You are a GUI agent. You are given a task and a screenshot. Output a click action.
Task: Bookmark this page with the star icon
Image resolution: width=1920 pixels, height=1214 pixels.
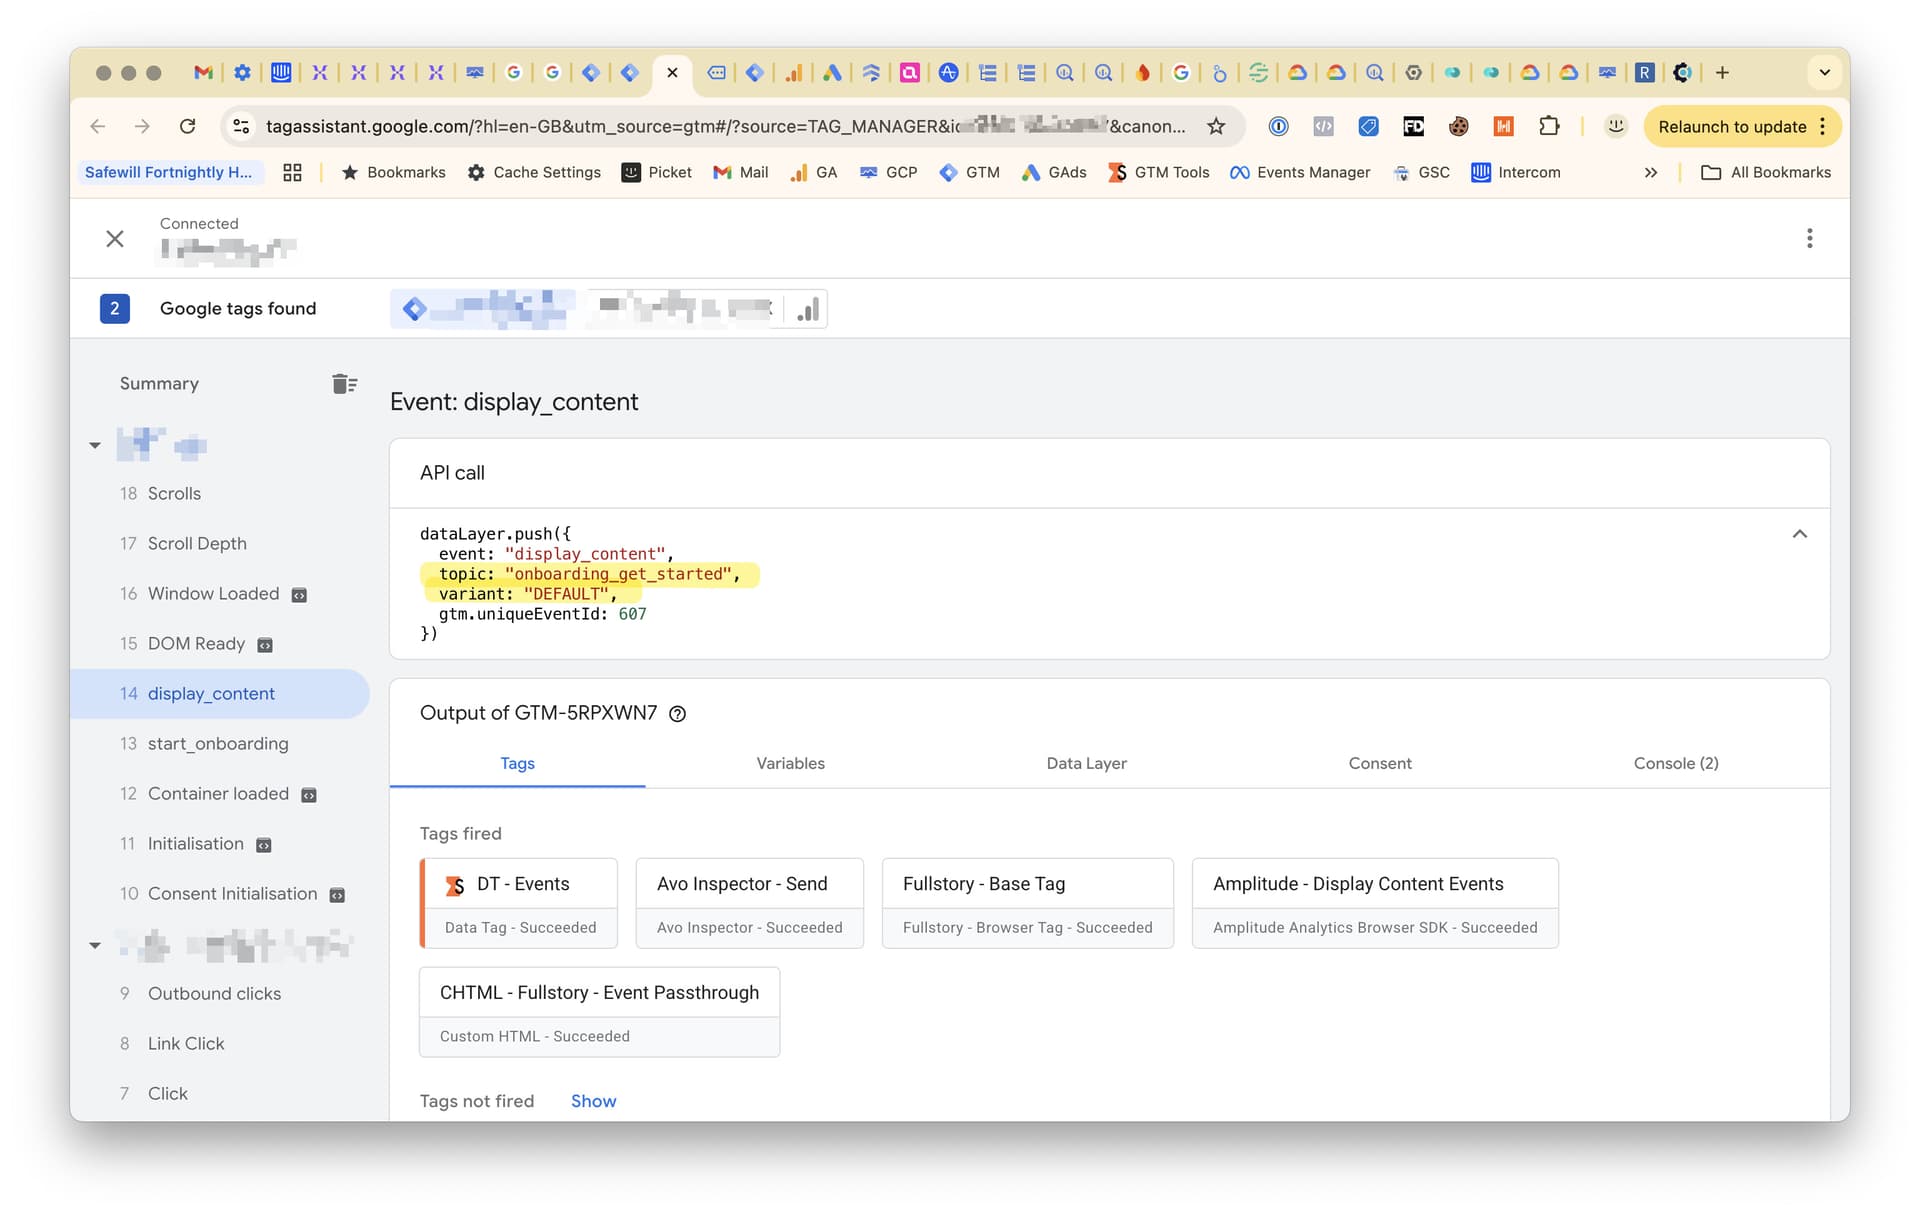pyautogui.click(x=1216, y=127)
